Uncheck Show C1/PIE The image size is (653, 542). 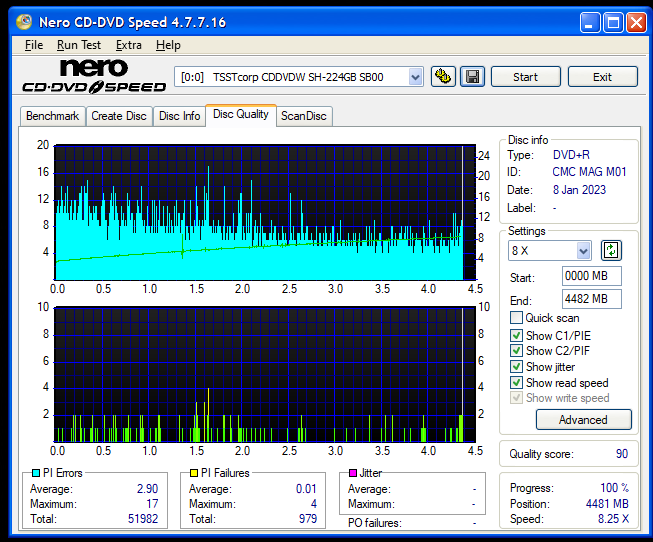pos(516,335)
